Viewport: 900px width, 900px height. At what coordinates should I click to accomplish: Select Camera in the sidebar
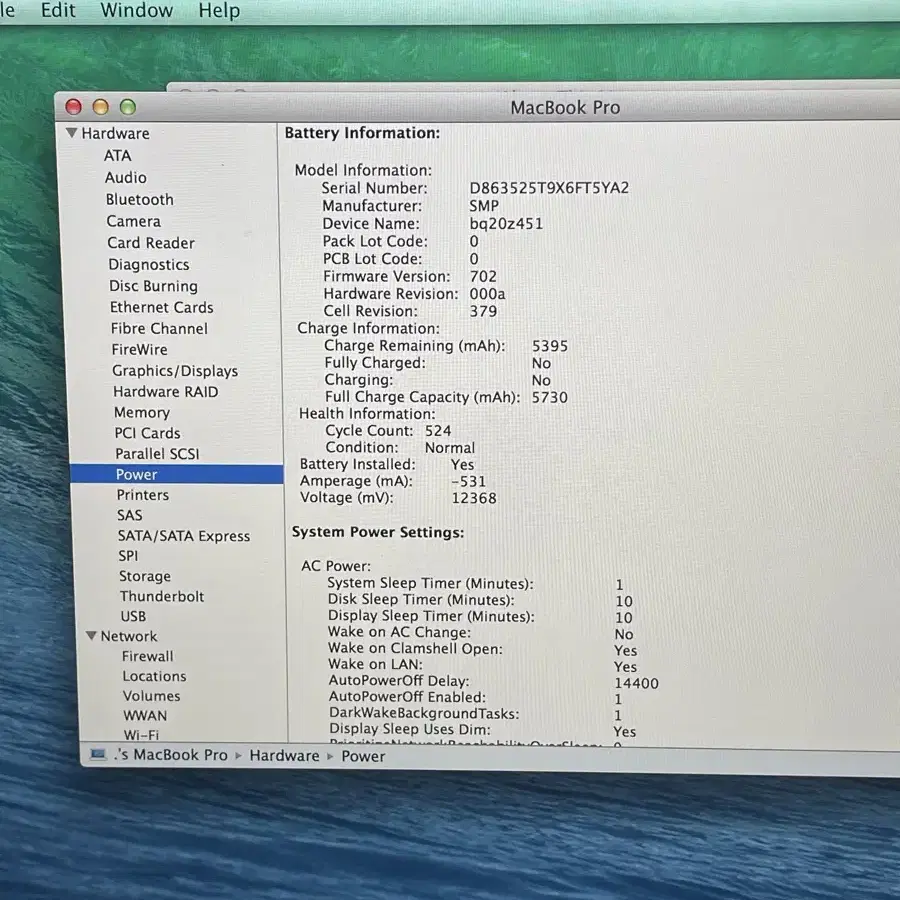coord(134,221)
